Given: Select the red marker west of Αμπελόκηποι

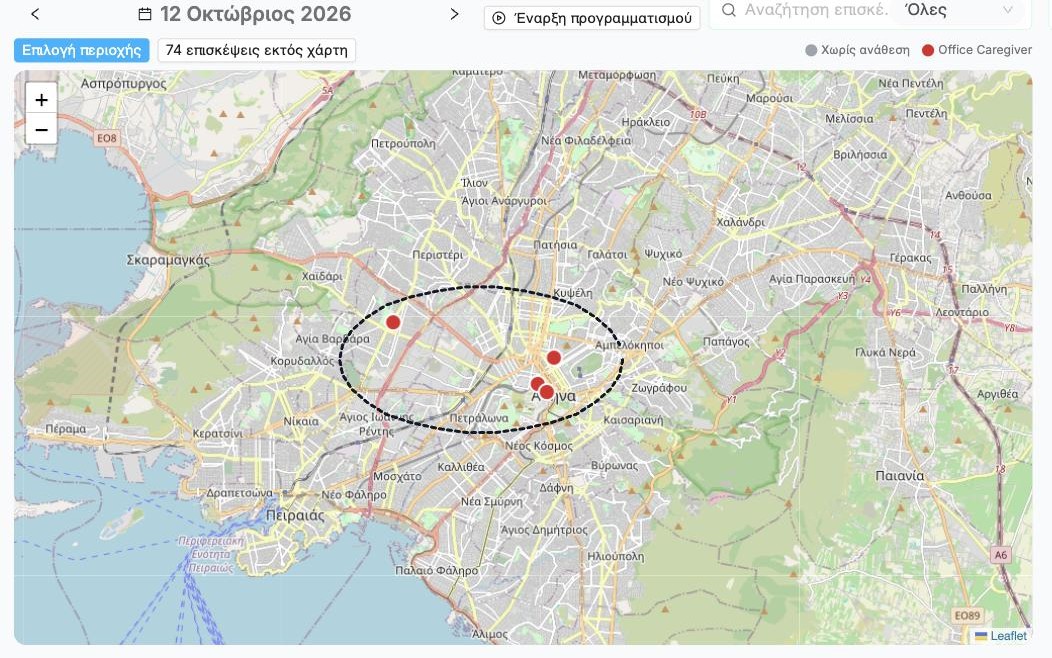Looking at the screenshot, I should click(554, 358).
